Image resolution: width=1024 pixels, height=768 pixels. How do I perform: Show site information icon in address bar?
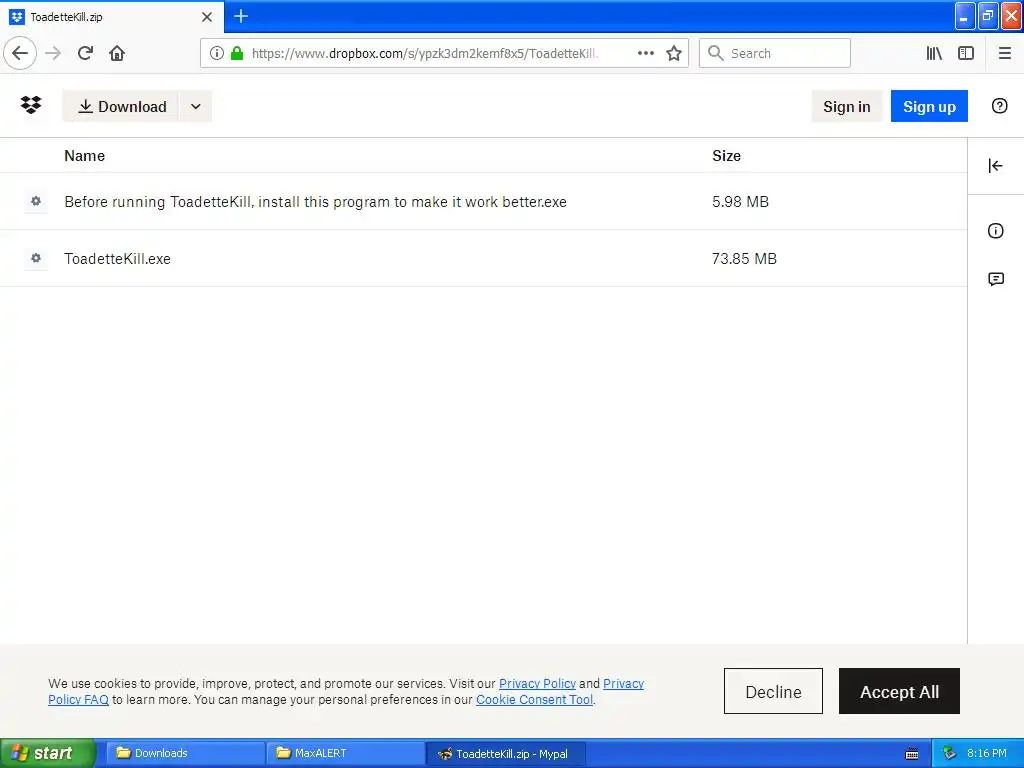217,53
